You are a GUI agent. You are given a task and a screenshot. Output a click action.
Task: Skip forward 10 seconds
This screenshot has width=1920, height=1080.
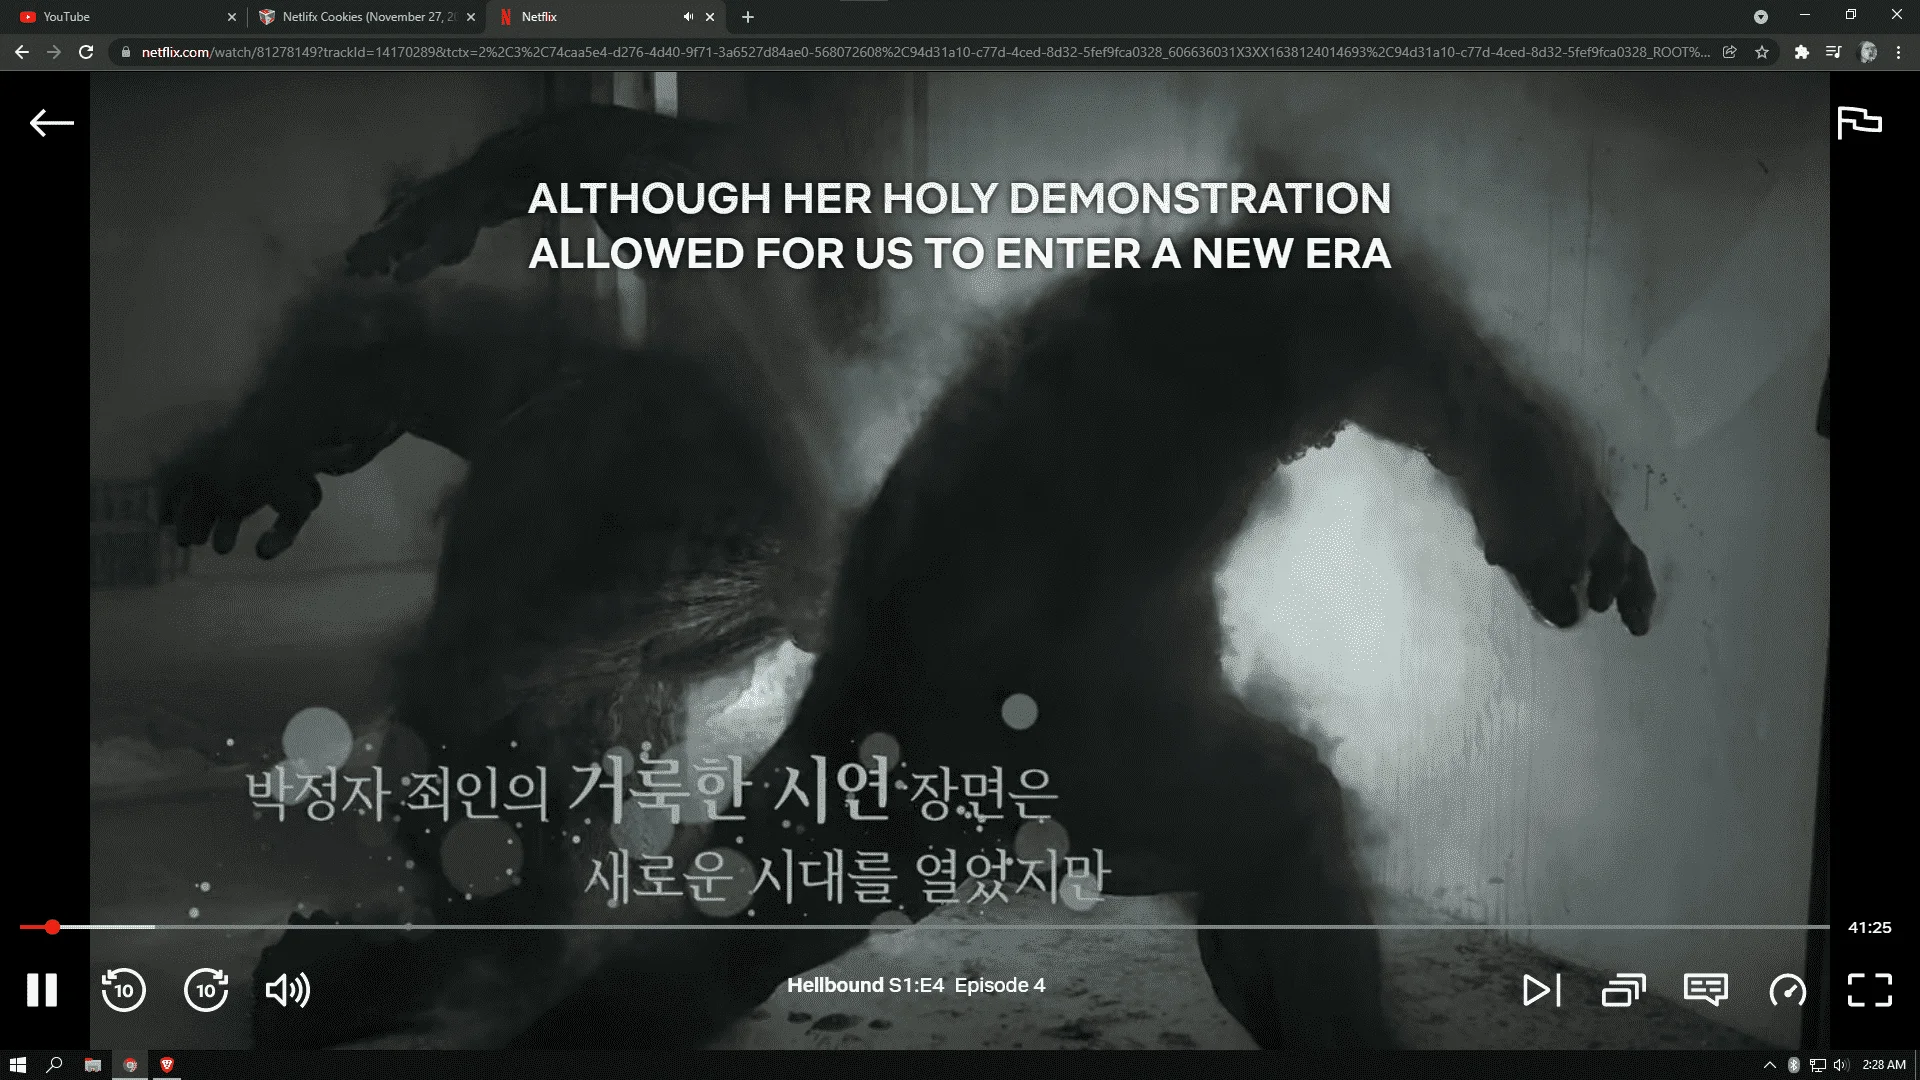pyautogui.click(x=206, y=990)
